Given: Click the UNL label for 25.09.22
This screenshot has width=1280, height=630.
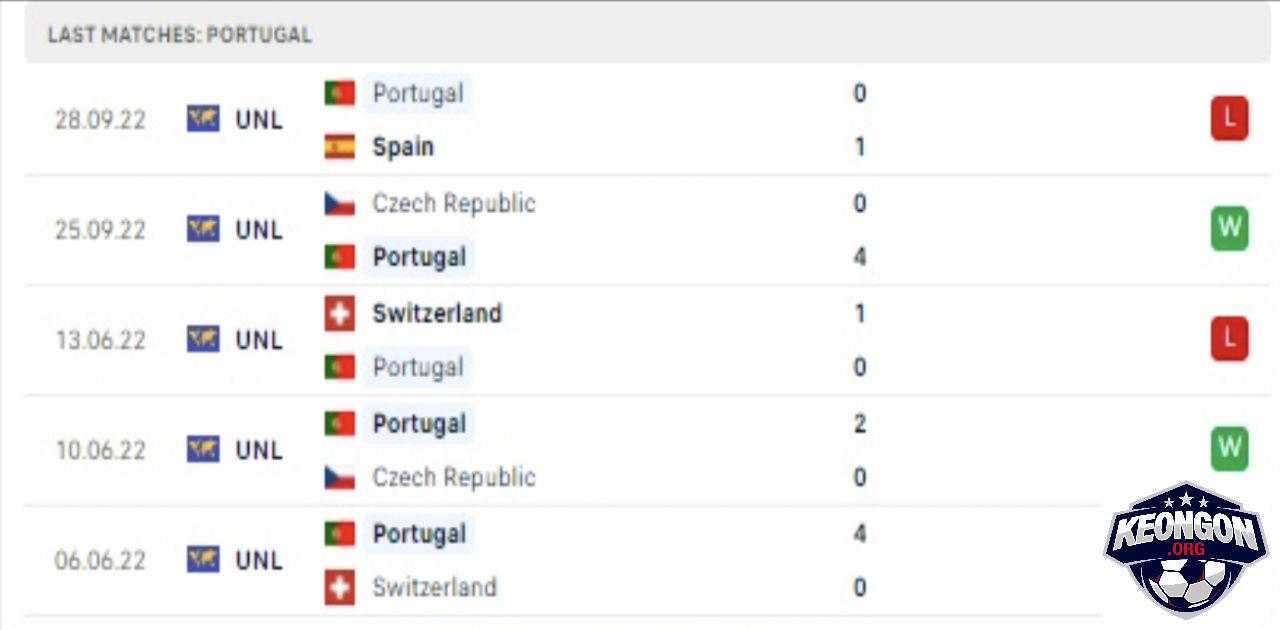Looking at the screenshot, I should [x=259, y=230].
